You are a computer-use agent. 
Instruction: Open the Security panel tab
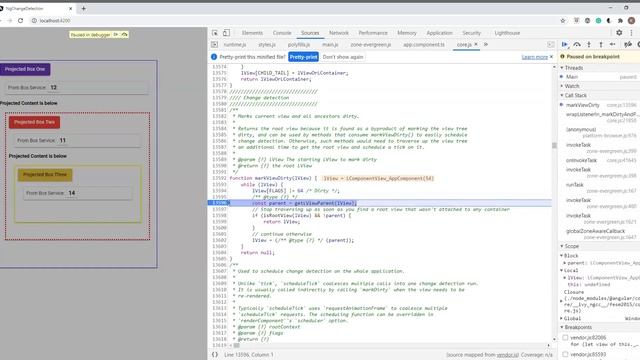coord(471,33)
